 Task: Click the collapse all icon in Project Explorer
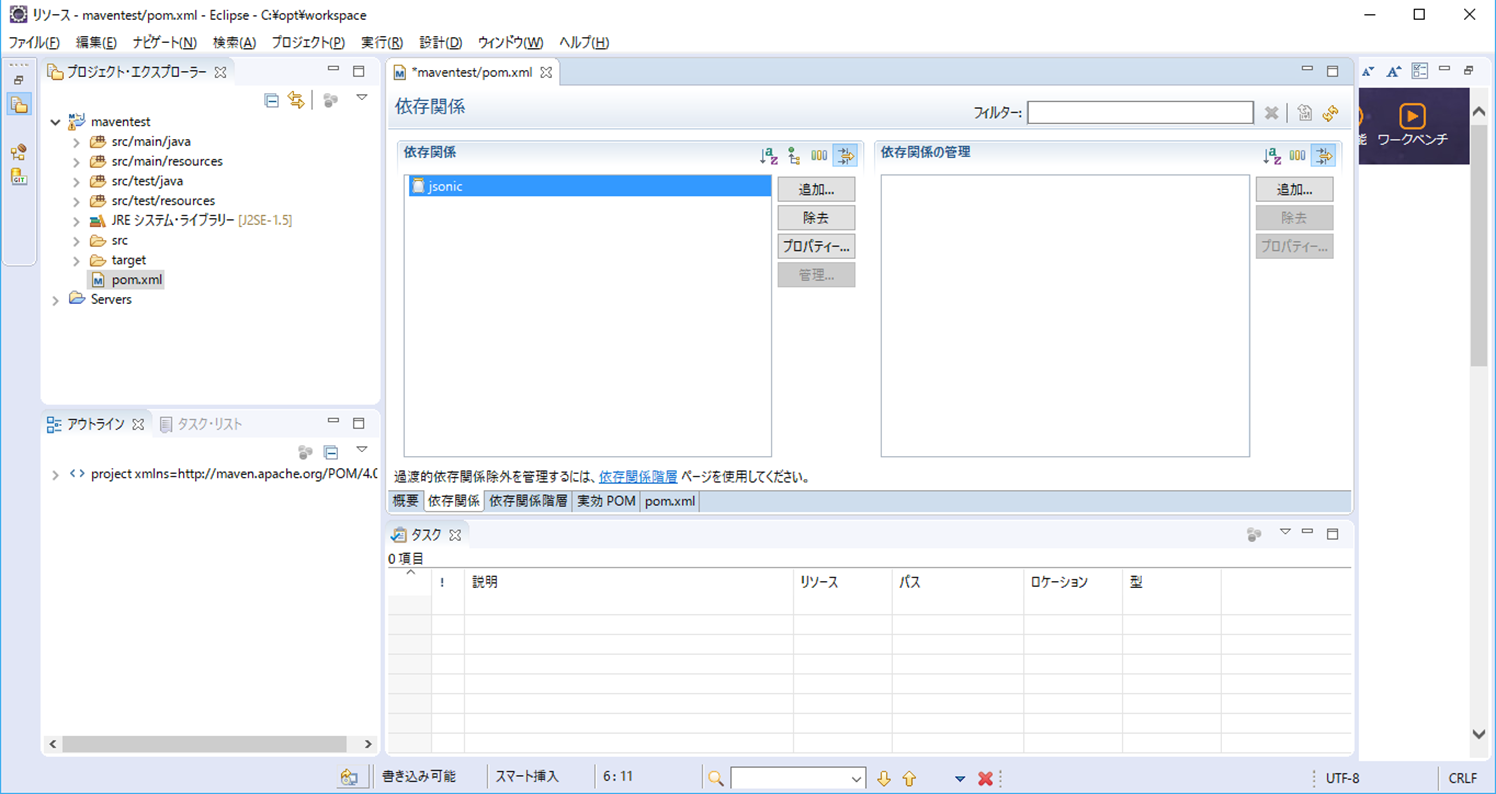click(x=271, y=100)
